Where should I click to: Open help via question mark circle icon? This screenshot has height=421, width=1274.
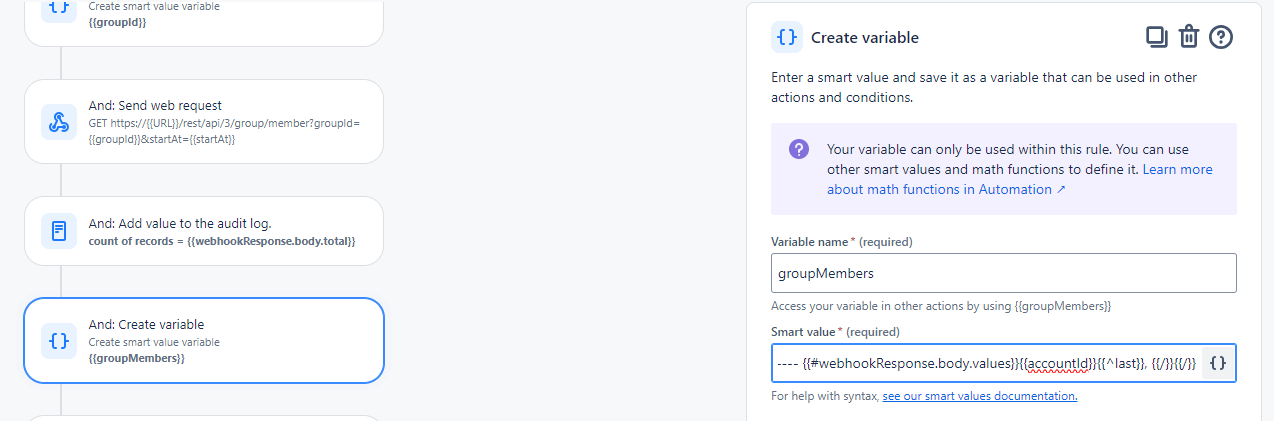pyautogui.click(x=1221, y=38)
